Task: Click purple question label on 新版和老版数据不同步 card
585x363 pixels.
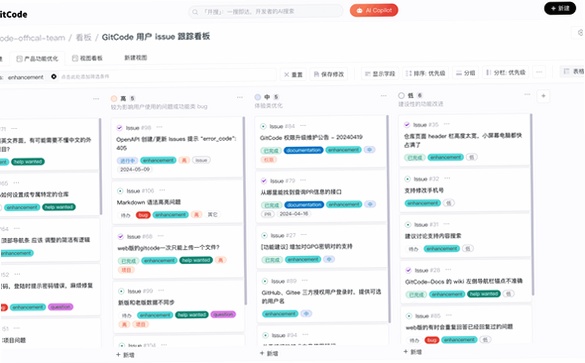Action: (223, 315)
